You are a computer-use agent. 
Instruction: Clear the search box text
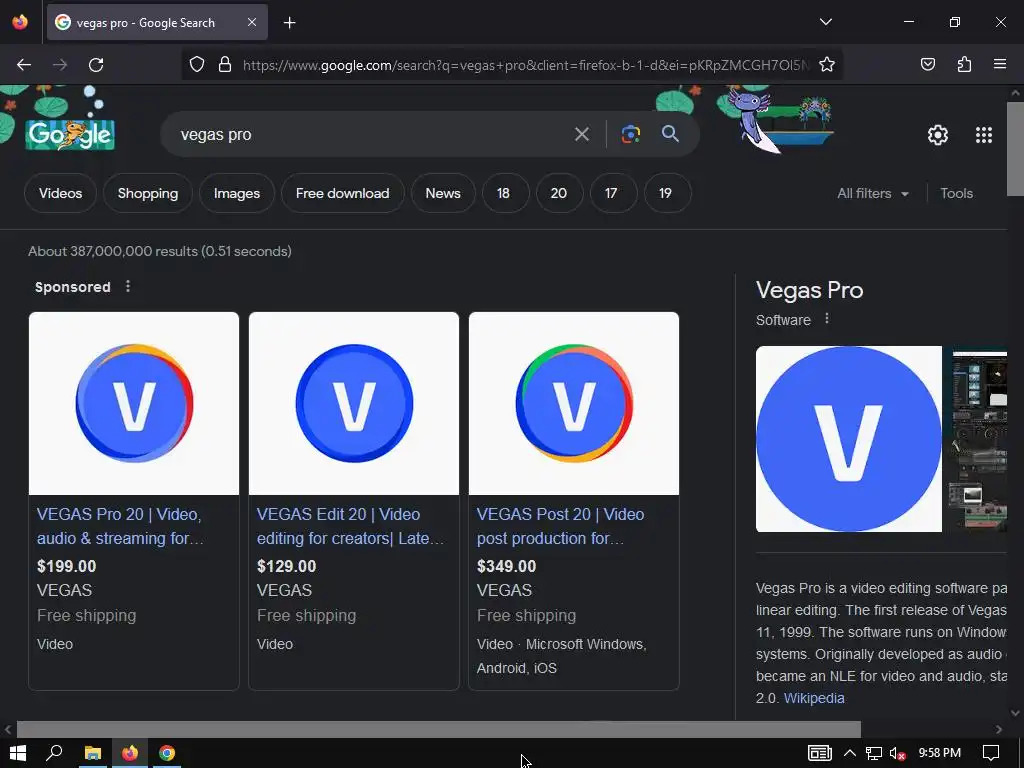tap(581, 135)
